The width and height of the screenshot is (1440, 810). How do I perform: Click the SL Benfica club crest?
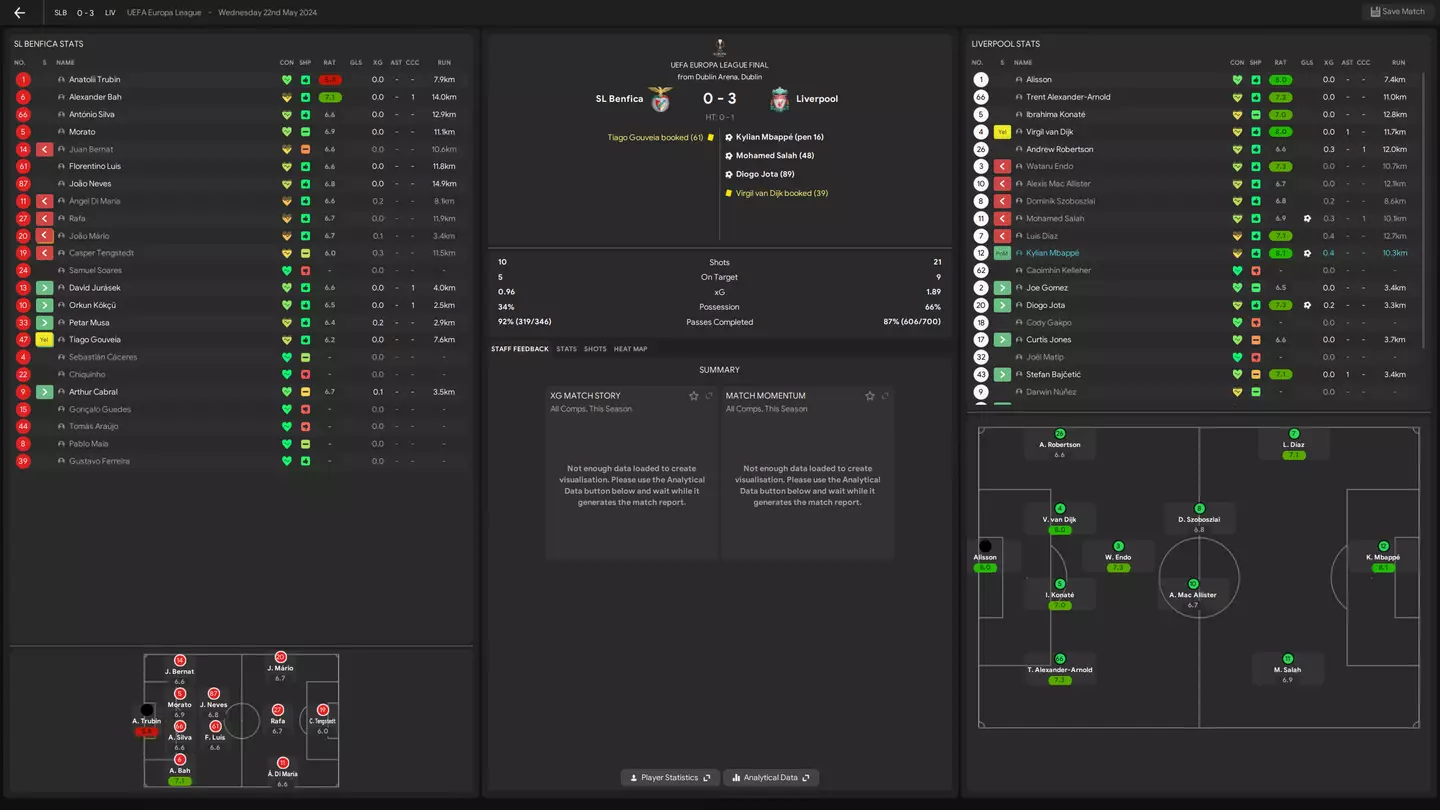660,99
